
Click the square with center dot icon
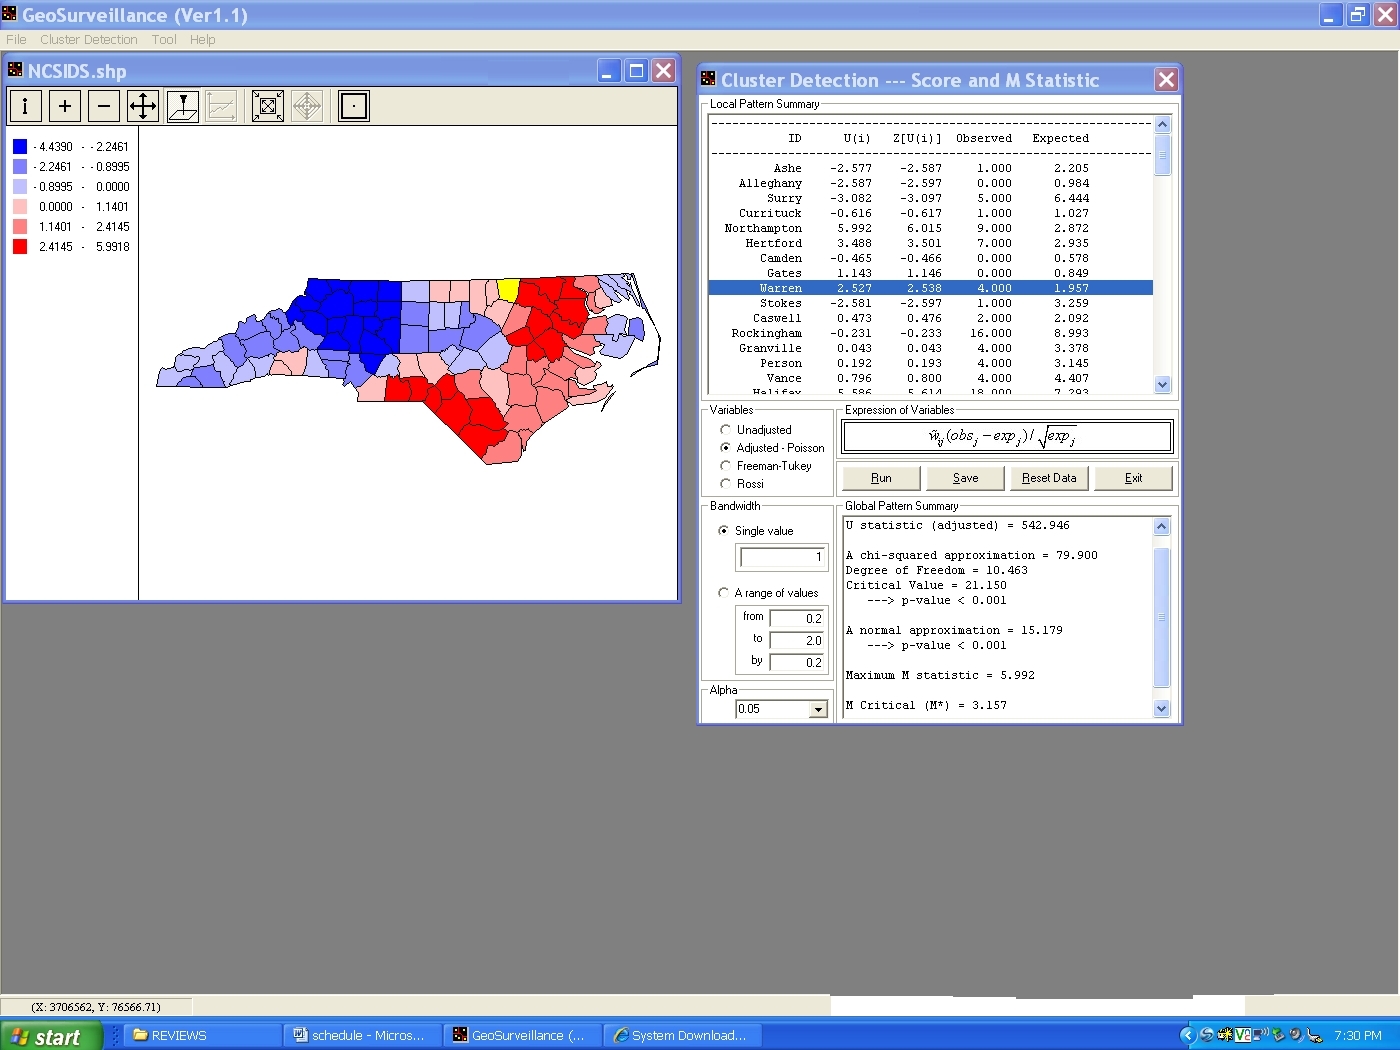(x=353, y=106)
